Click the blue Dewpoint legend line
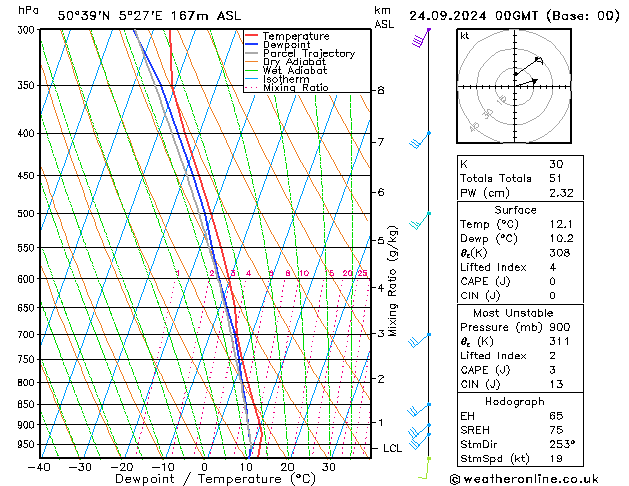The image size is (629, 486). click(x=252, y=45)
